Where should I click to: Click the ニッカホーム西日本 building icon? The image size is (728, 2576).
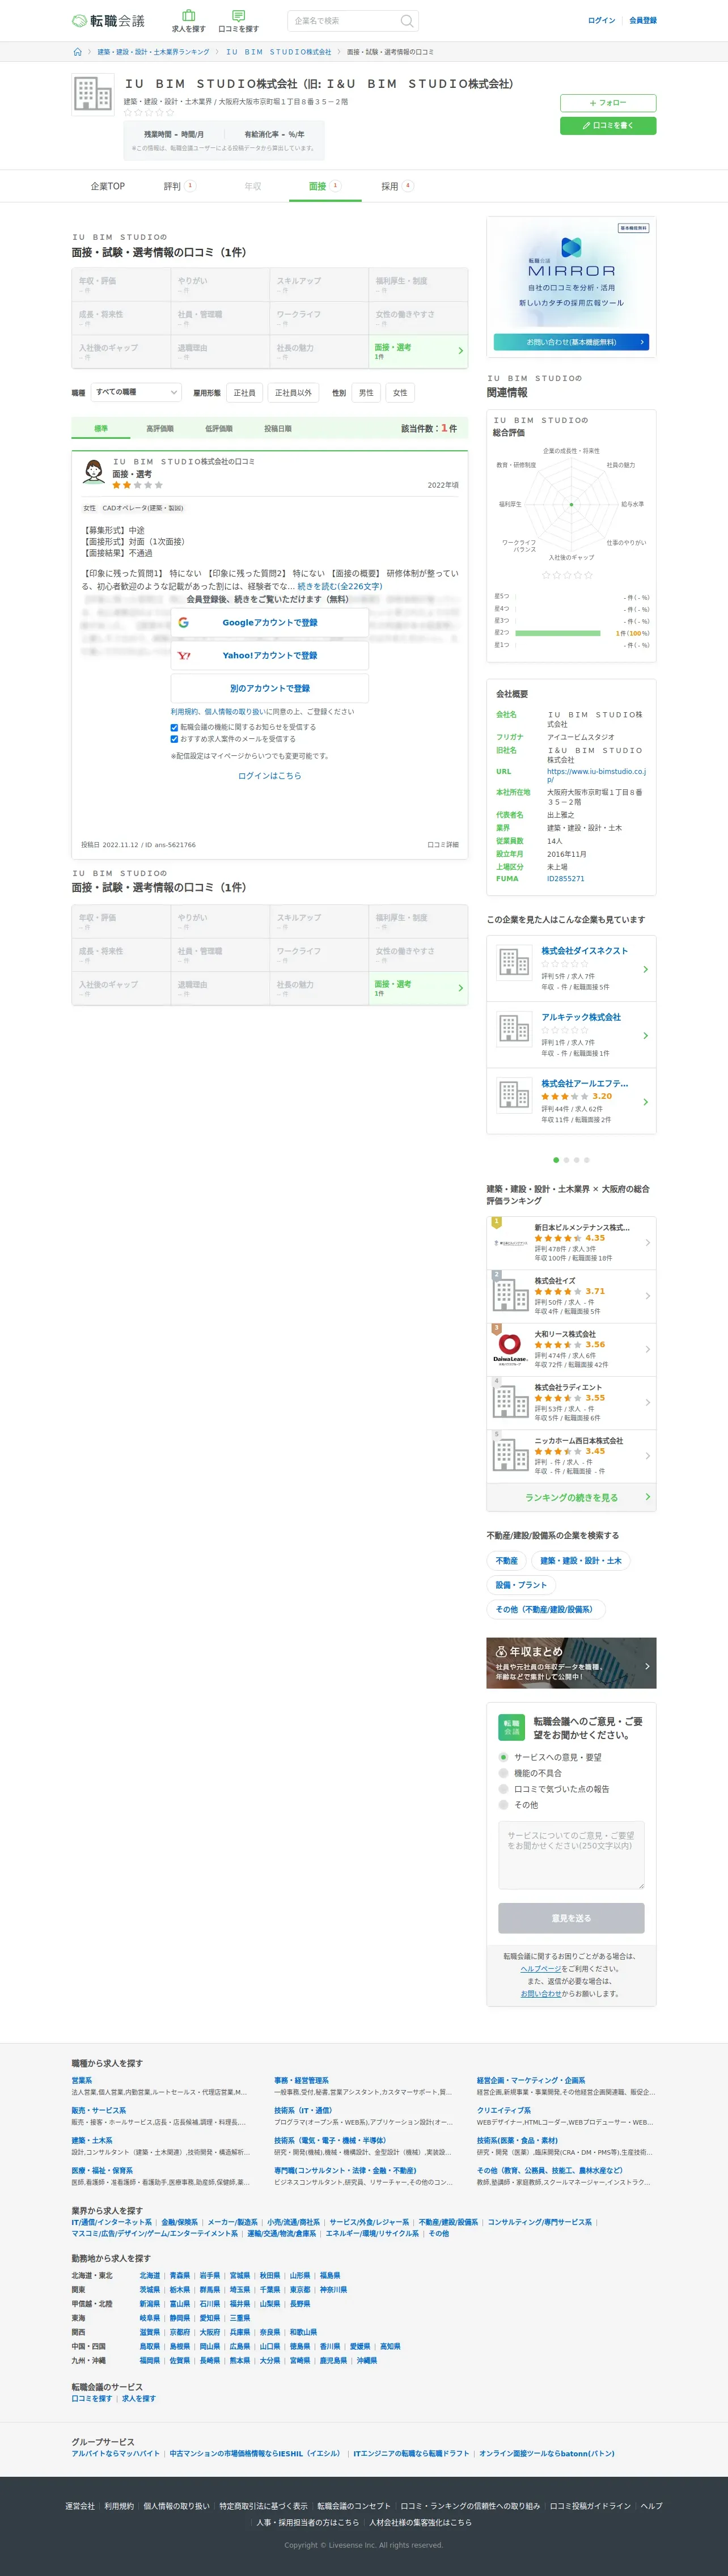510,1456
